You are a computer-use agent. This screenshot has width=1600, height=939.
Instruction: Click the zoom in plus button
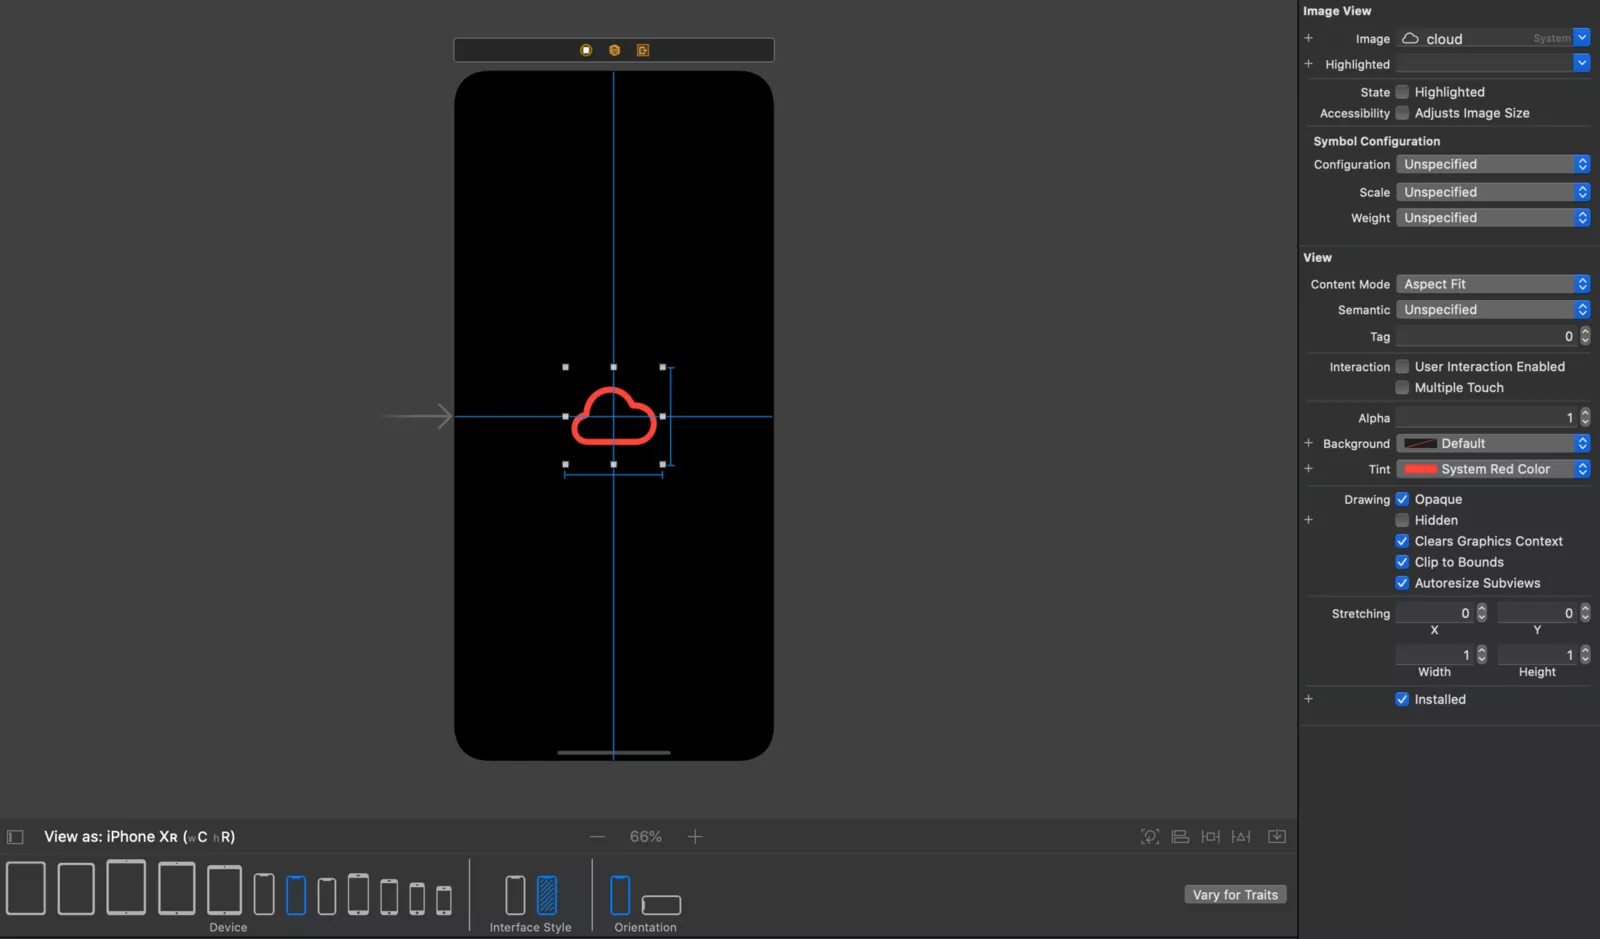pos(695,837)
